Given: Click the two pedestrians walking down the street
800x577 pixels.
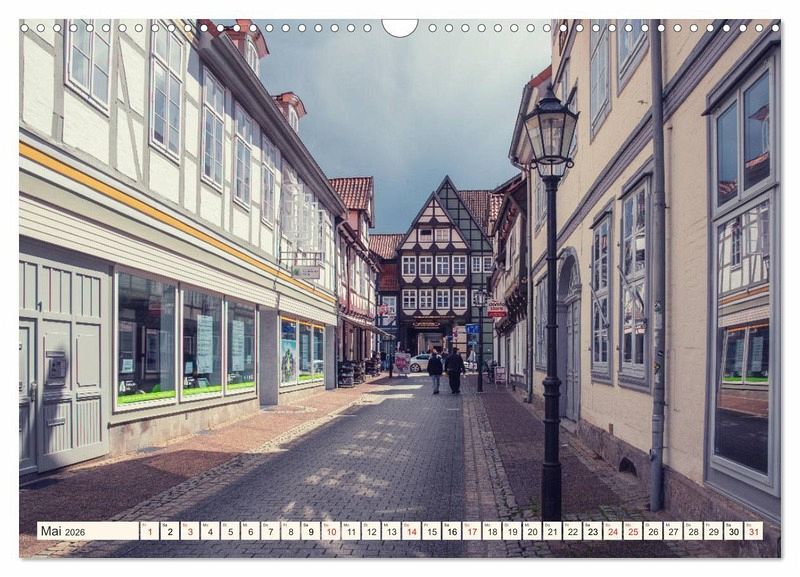Looking at the screenshot, I should [445, 370].
